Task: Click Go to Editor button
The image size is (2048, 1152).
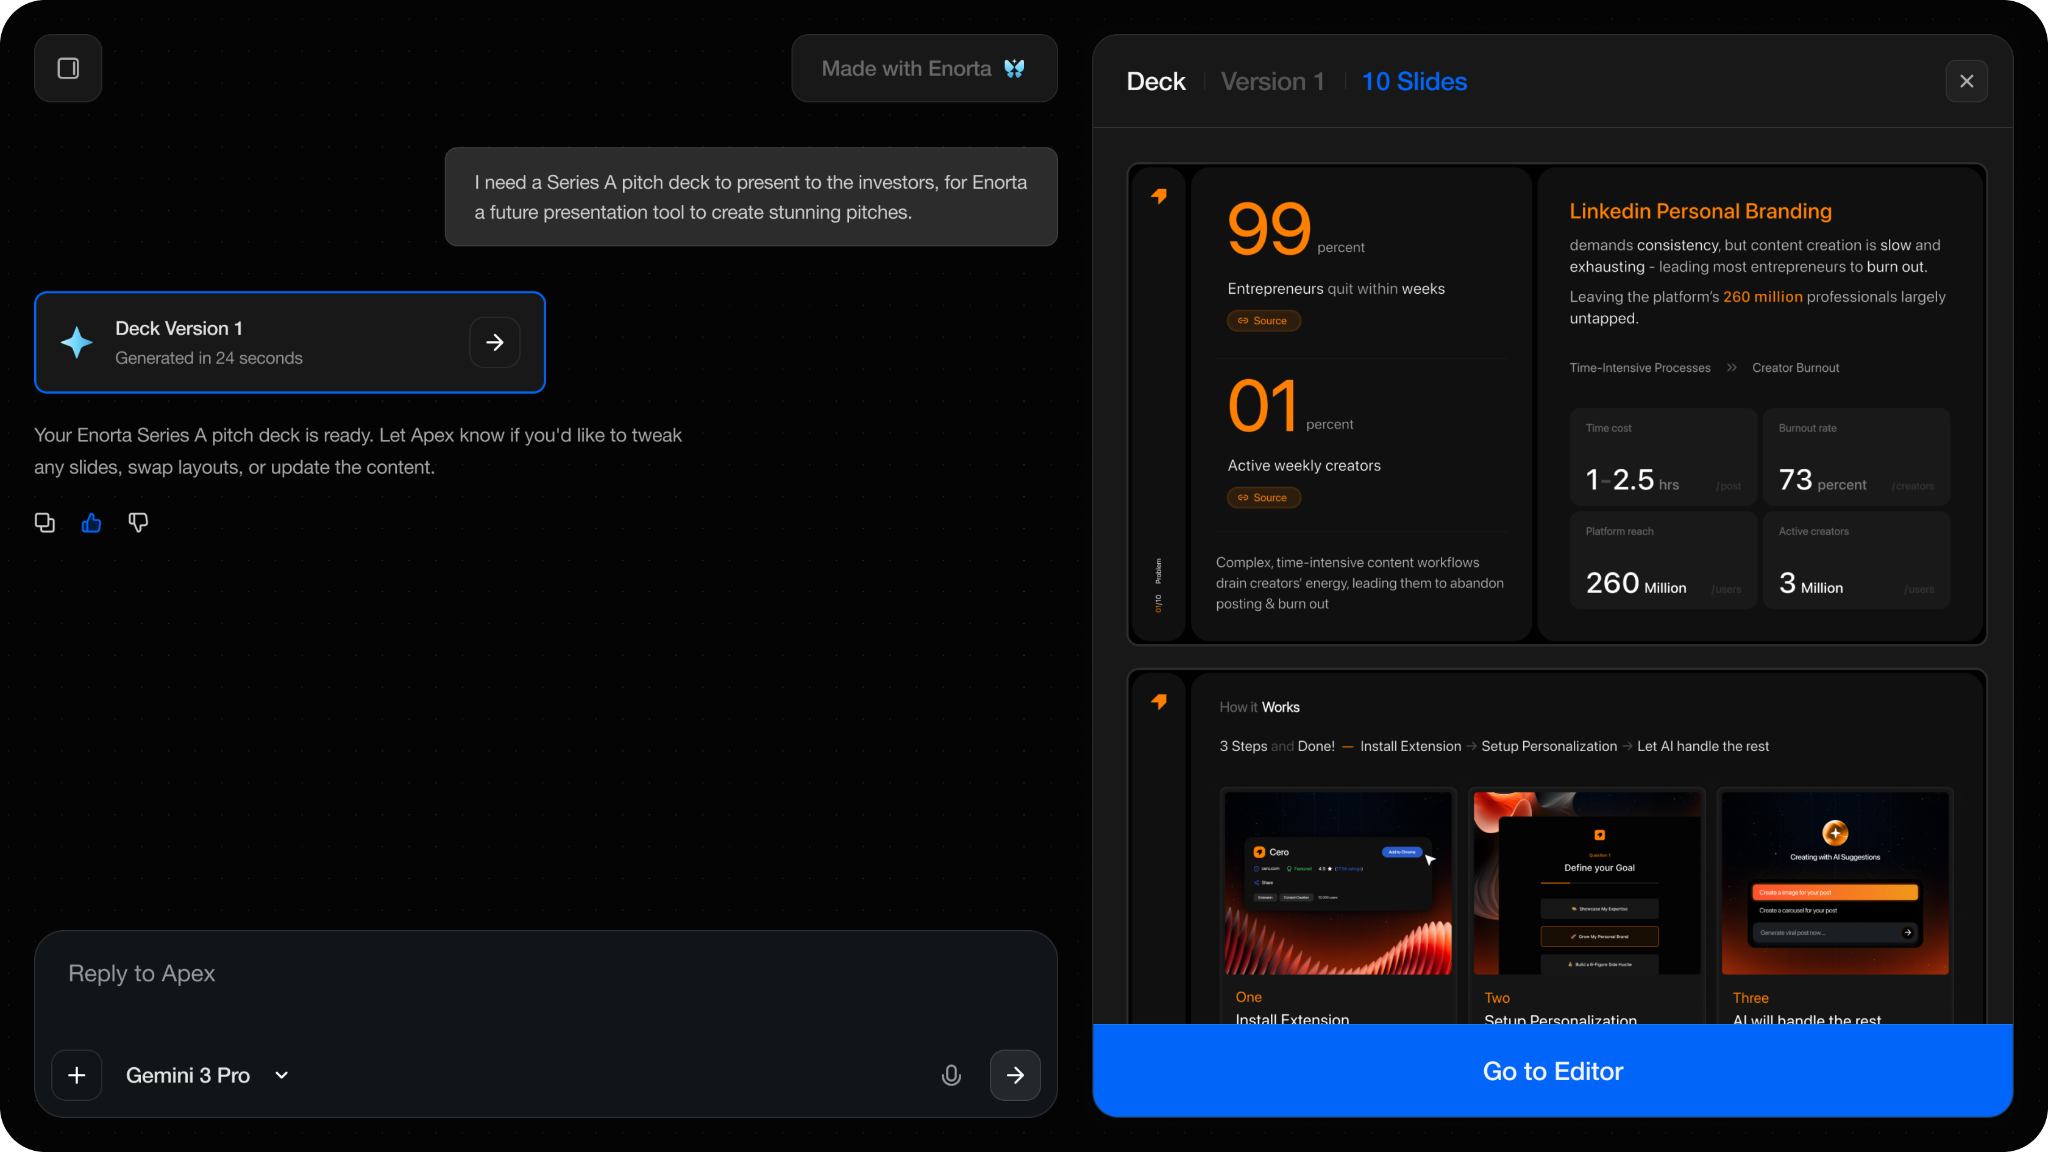Action: [x=1553, y=1071]
